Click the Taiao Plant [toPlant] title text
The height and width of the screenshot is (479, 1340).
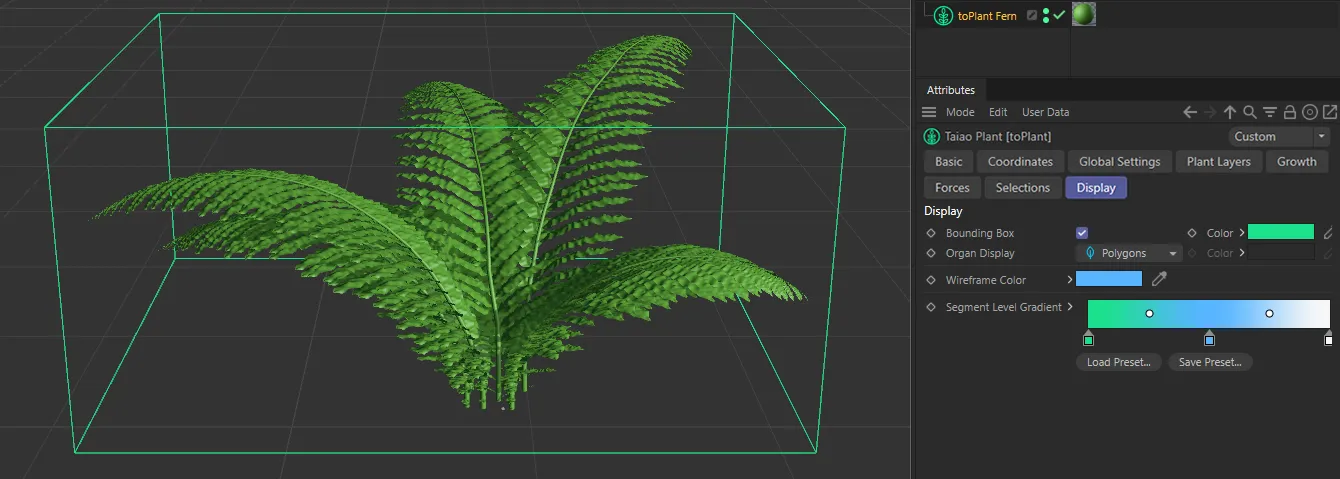coord(998,136)
